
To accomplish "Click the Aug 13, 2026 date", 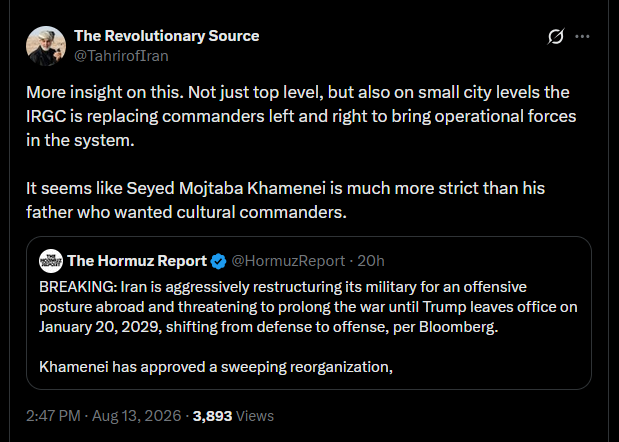I will click(137, 416).
